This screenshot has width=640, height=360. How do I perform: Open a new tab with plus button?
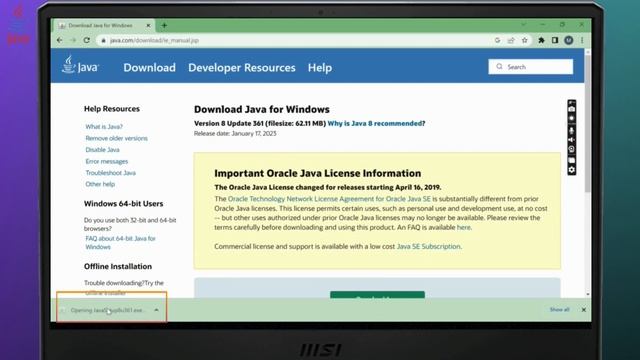pyautogui.click(x=164, y=25)
